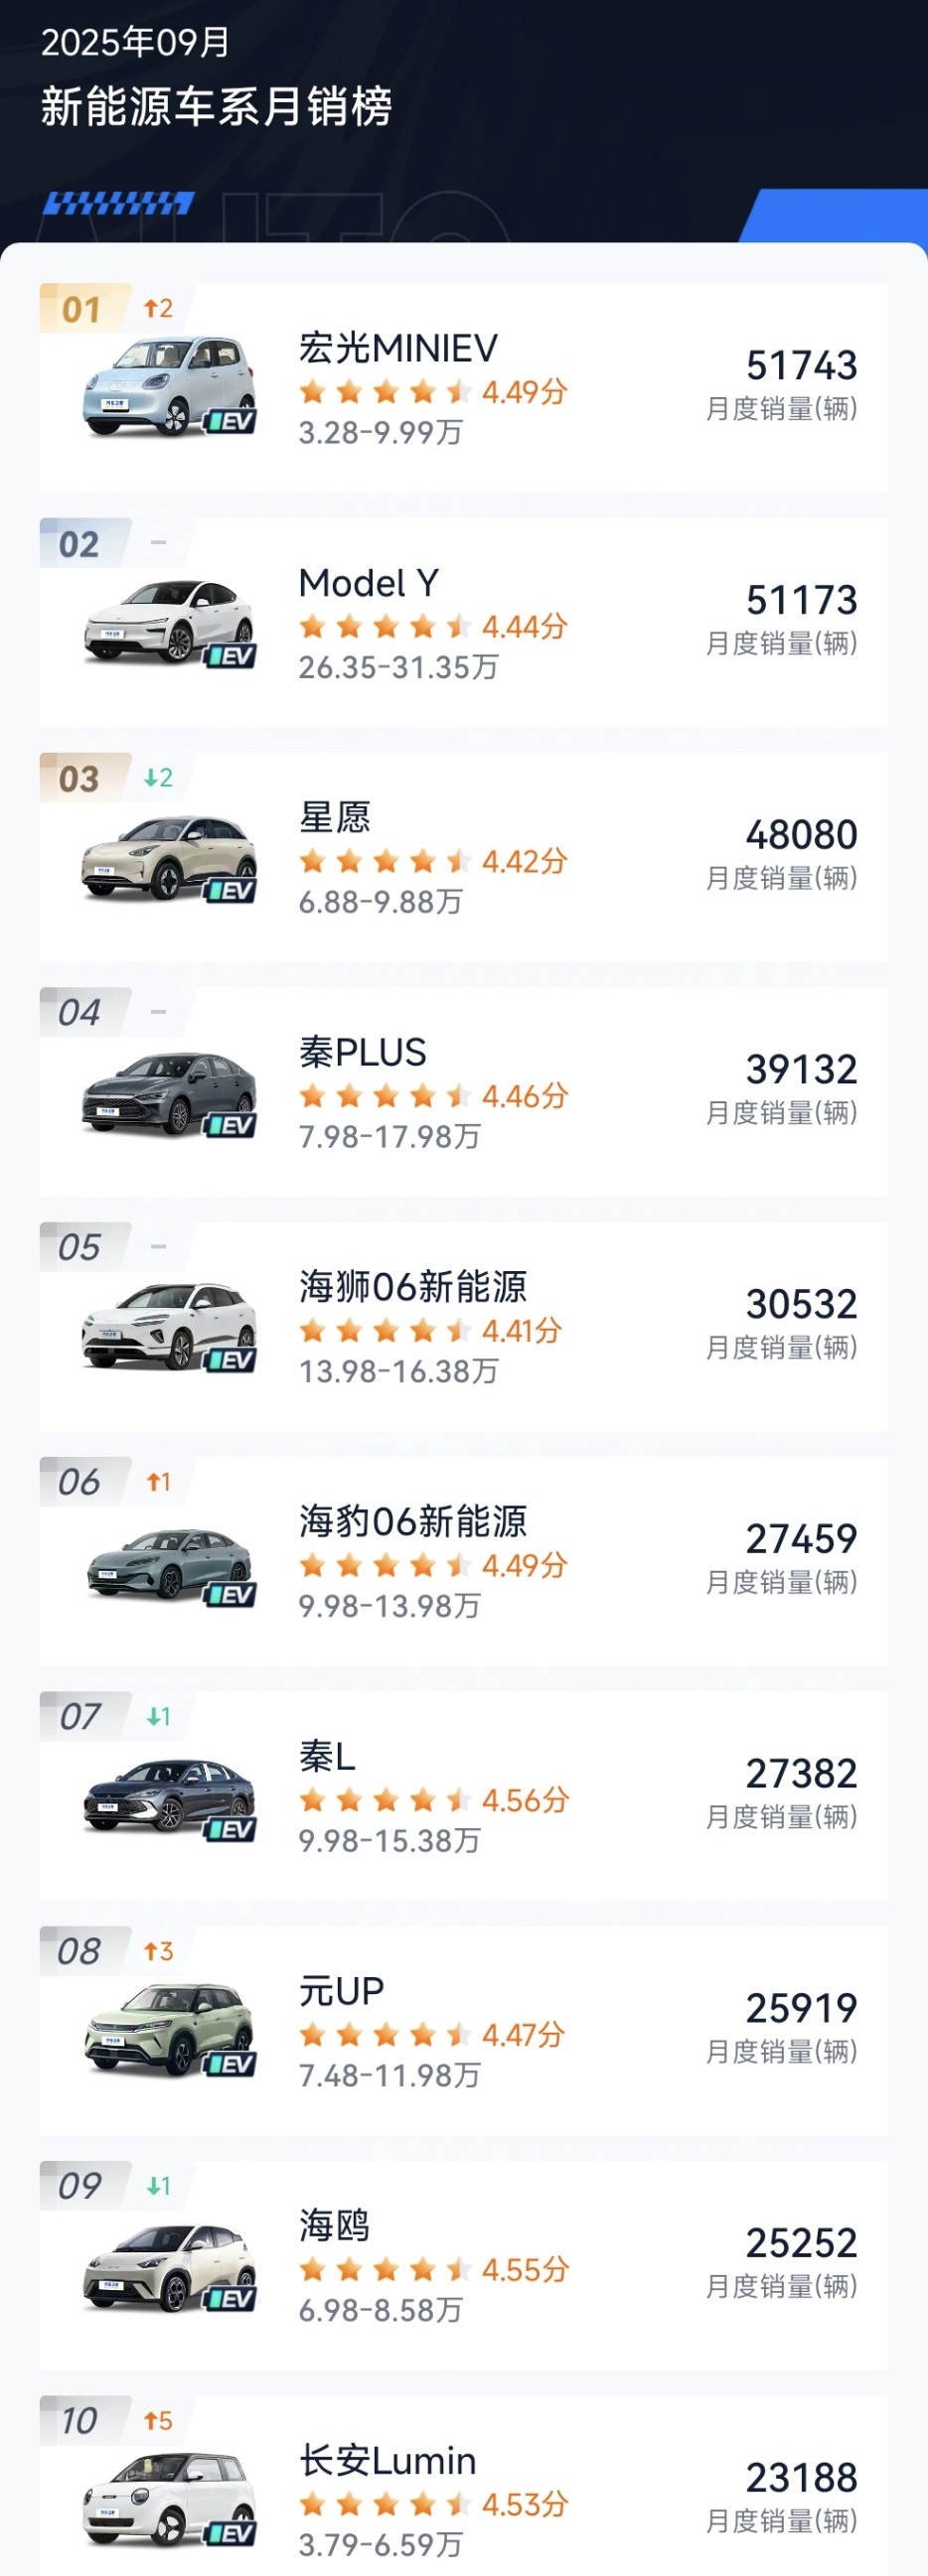This screenshot has width=928, height=2576.
Task: Open the 长安Lumin model title
Action: point(388,2460)
